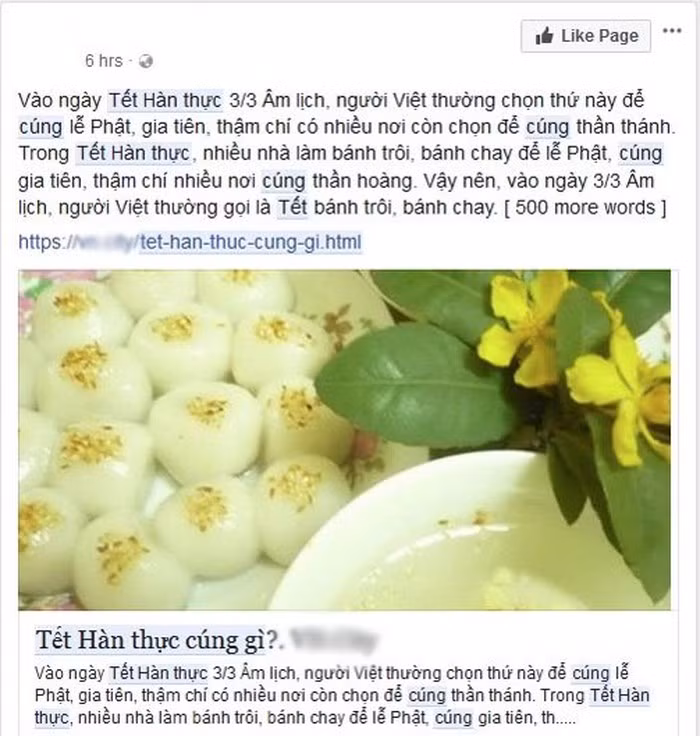The height and width of the screenshot is (736, 700).
Task: Open the tet-han-thuc-cung-gi.html link
Action: coord(251,243)
